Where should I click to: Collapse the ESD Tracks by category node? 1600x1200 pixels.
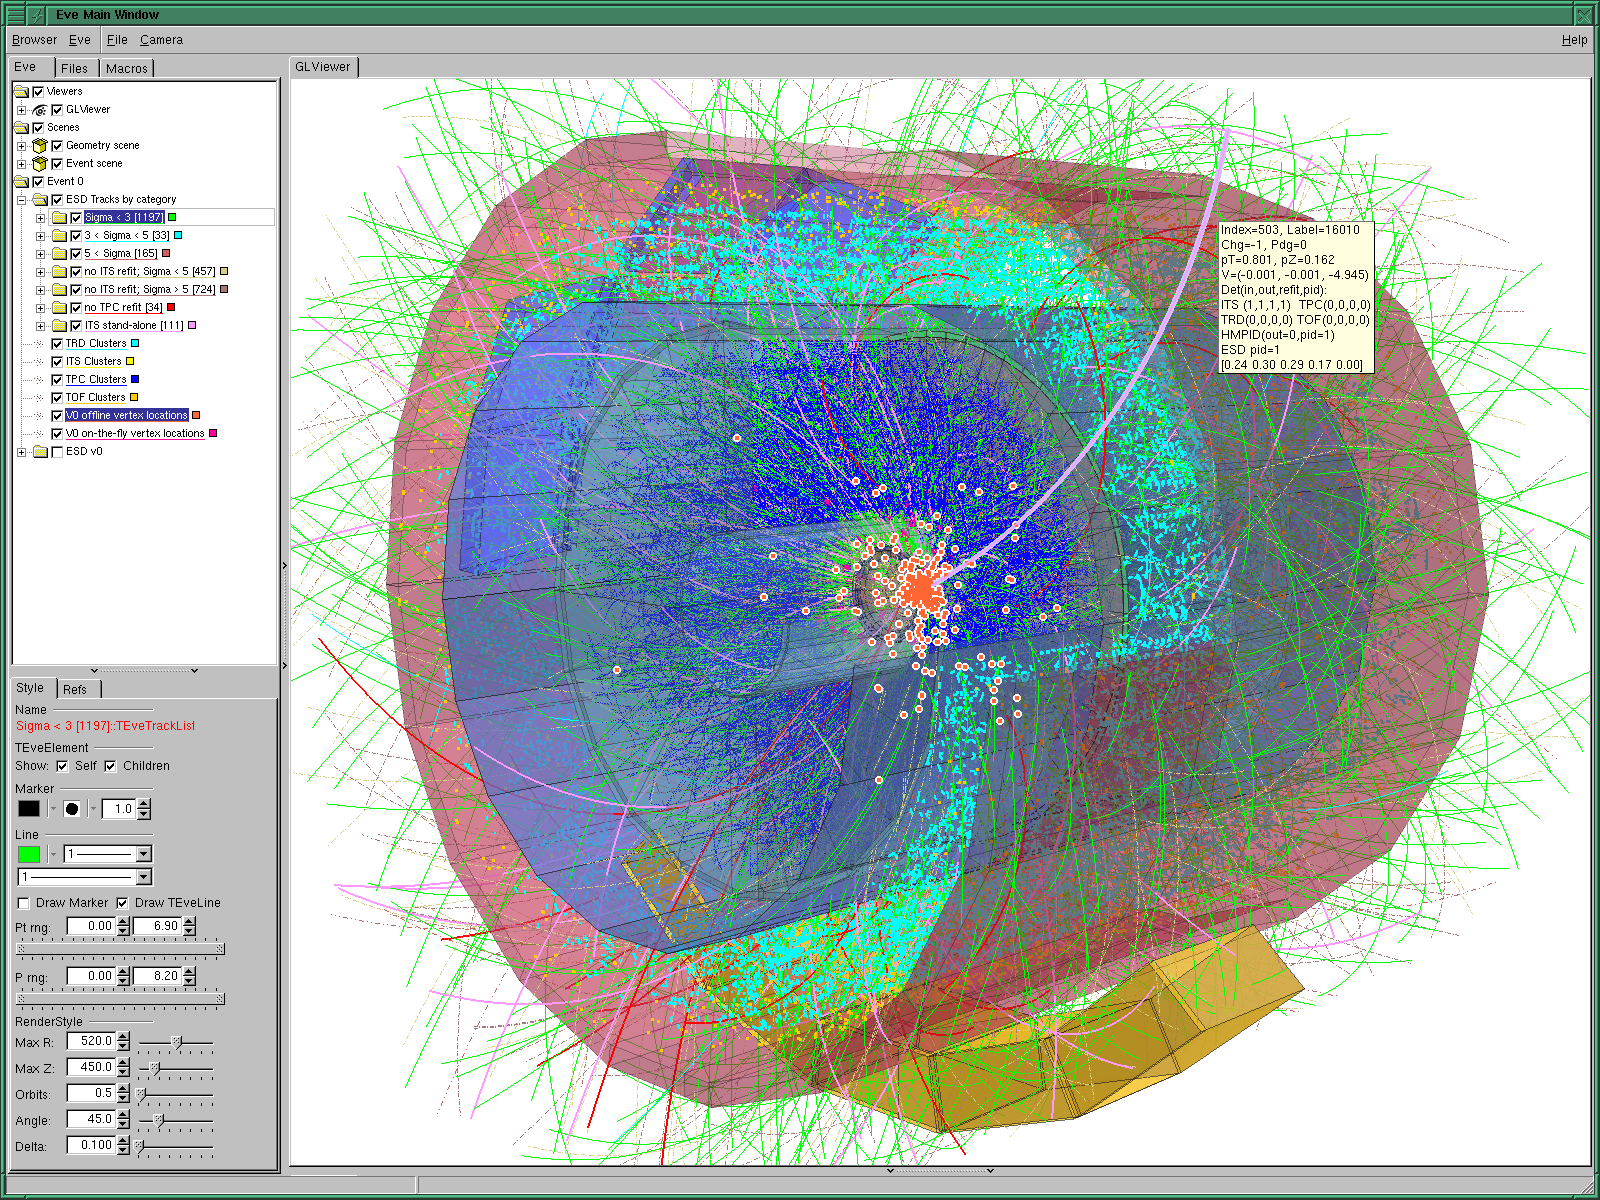(21, 200)
